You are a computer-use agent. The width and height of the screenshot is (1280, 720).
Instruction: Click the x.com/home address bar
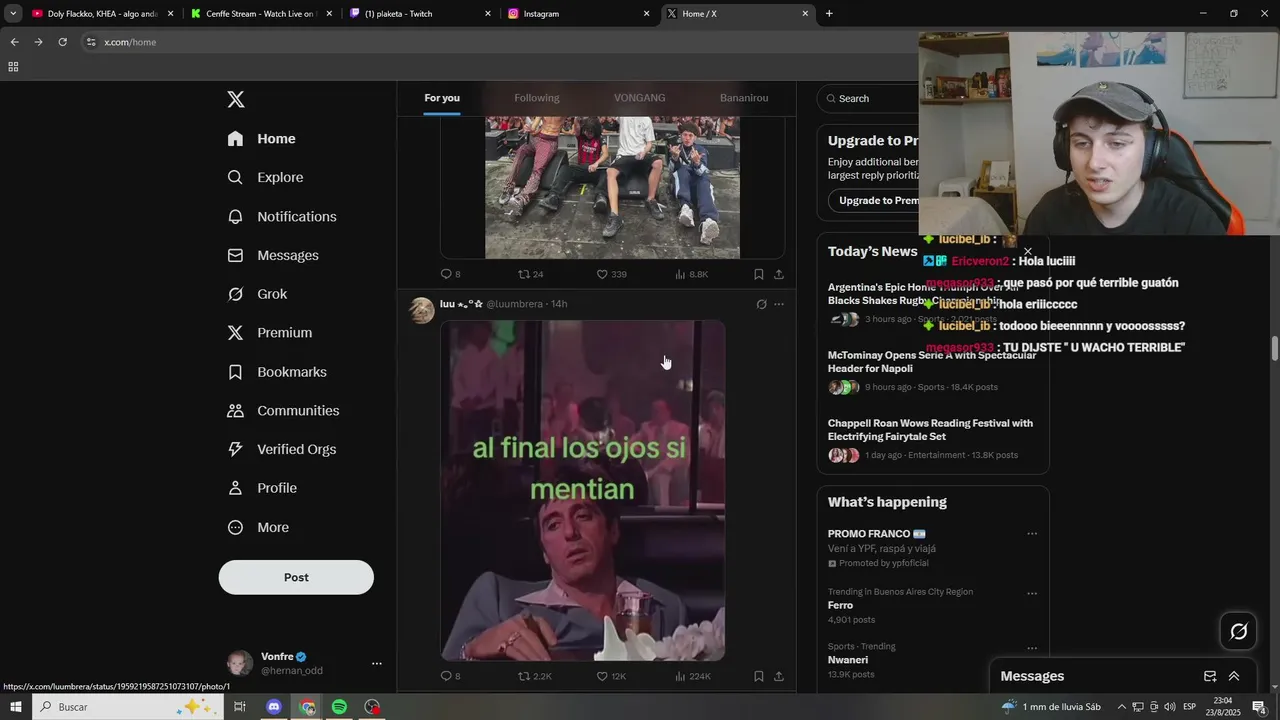coord(500,42)
